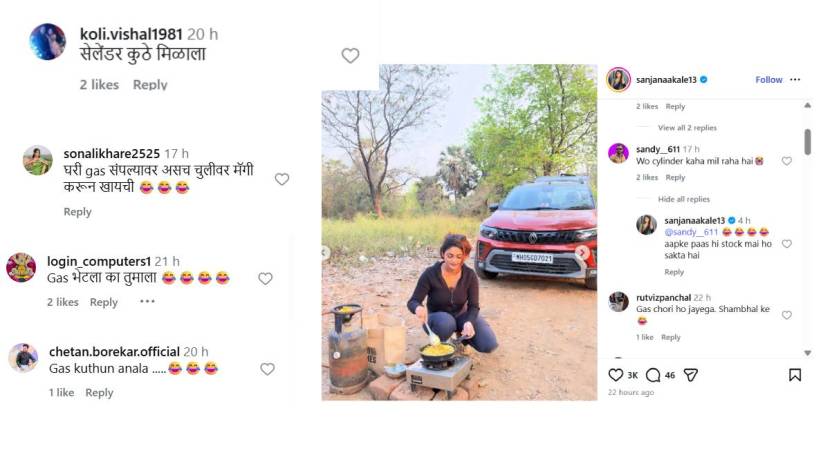The height and width of the screenshot is (466, 830).
Task: Share the post with the paper plane icon
Action: [691, 375]
